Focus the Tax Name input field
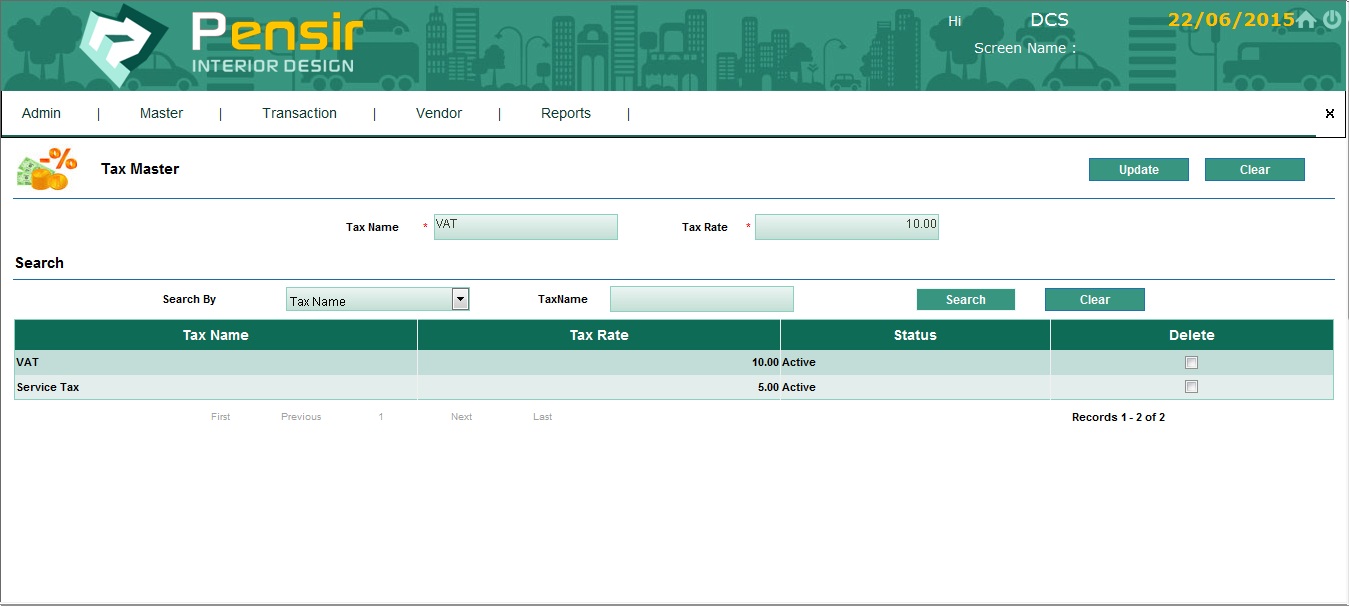1350x607 pixels. (526, 227)
